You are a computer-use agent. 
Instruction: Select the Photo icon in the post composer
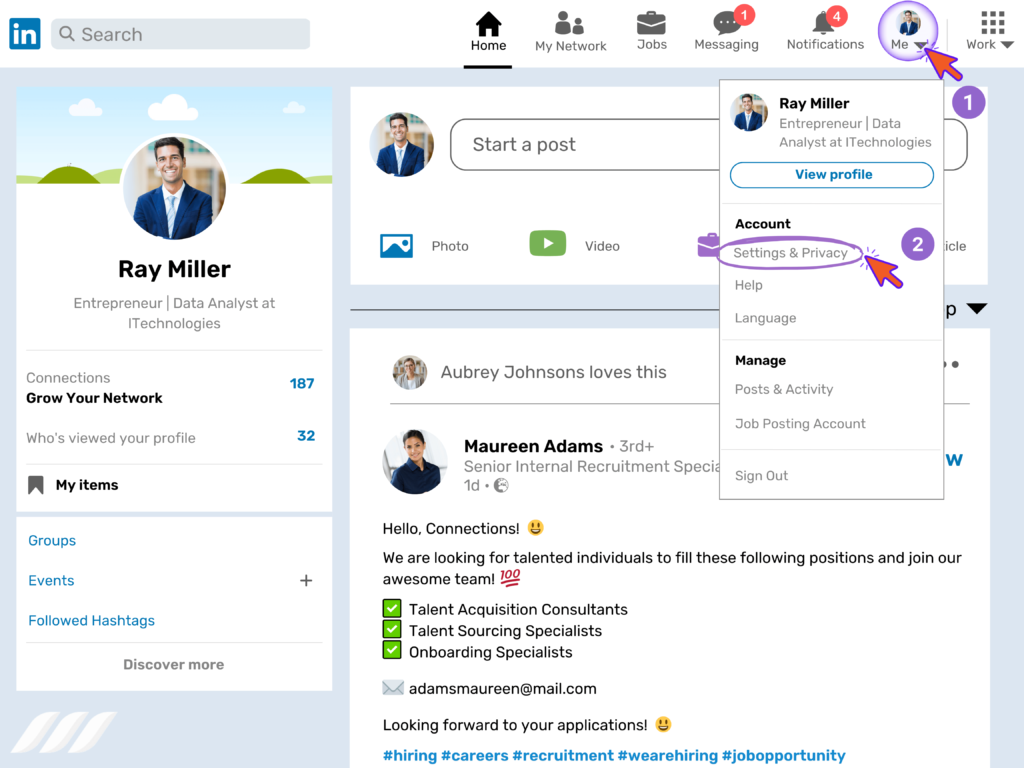tap(396, 244)
